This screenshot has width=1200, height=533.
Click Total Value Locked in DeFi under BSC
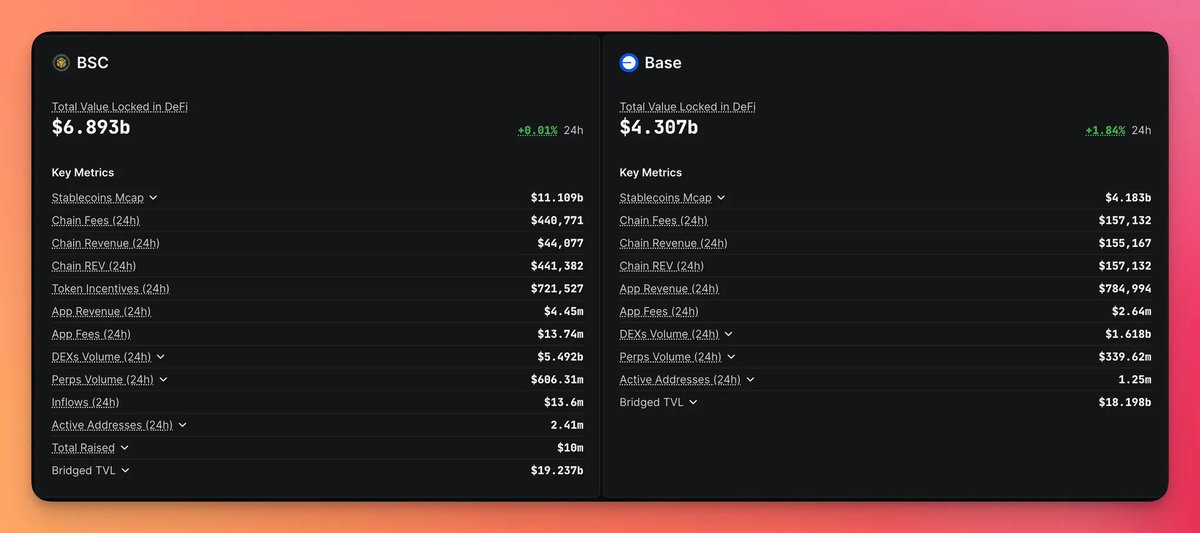[120, 107]
